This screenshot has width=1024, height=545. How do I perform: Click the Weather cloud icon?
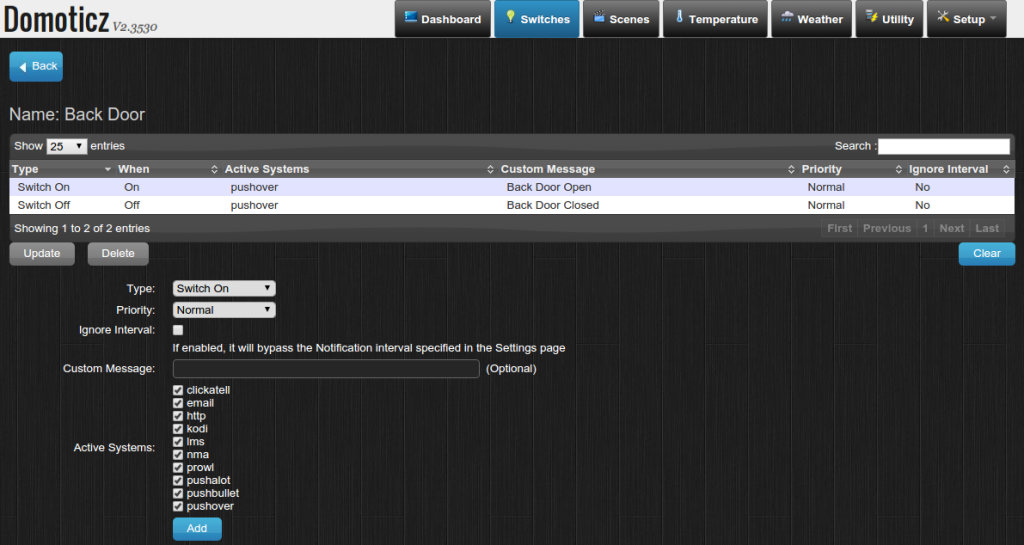click(787, 17)
